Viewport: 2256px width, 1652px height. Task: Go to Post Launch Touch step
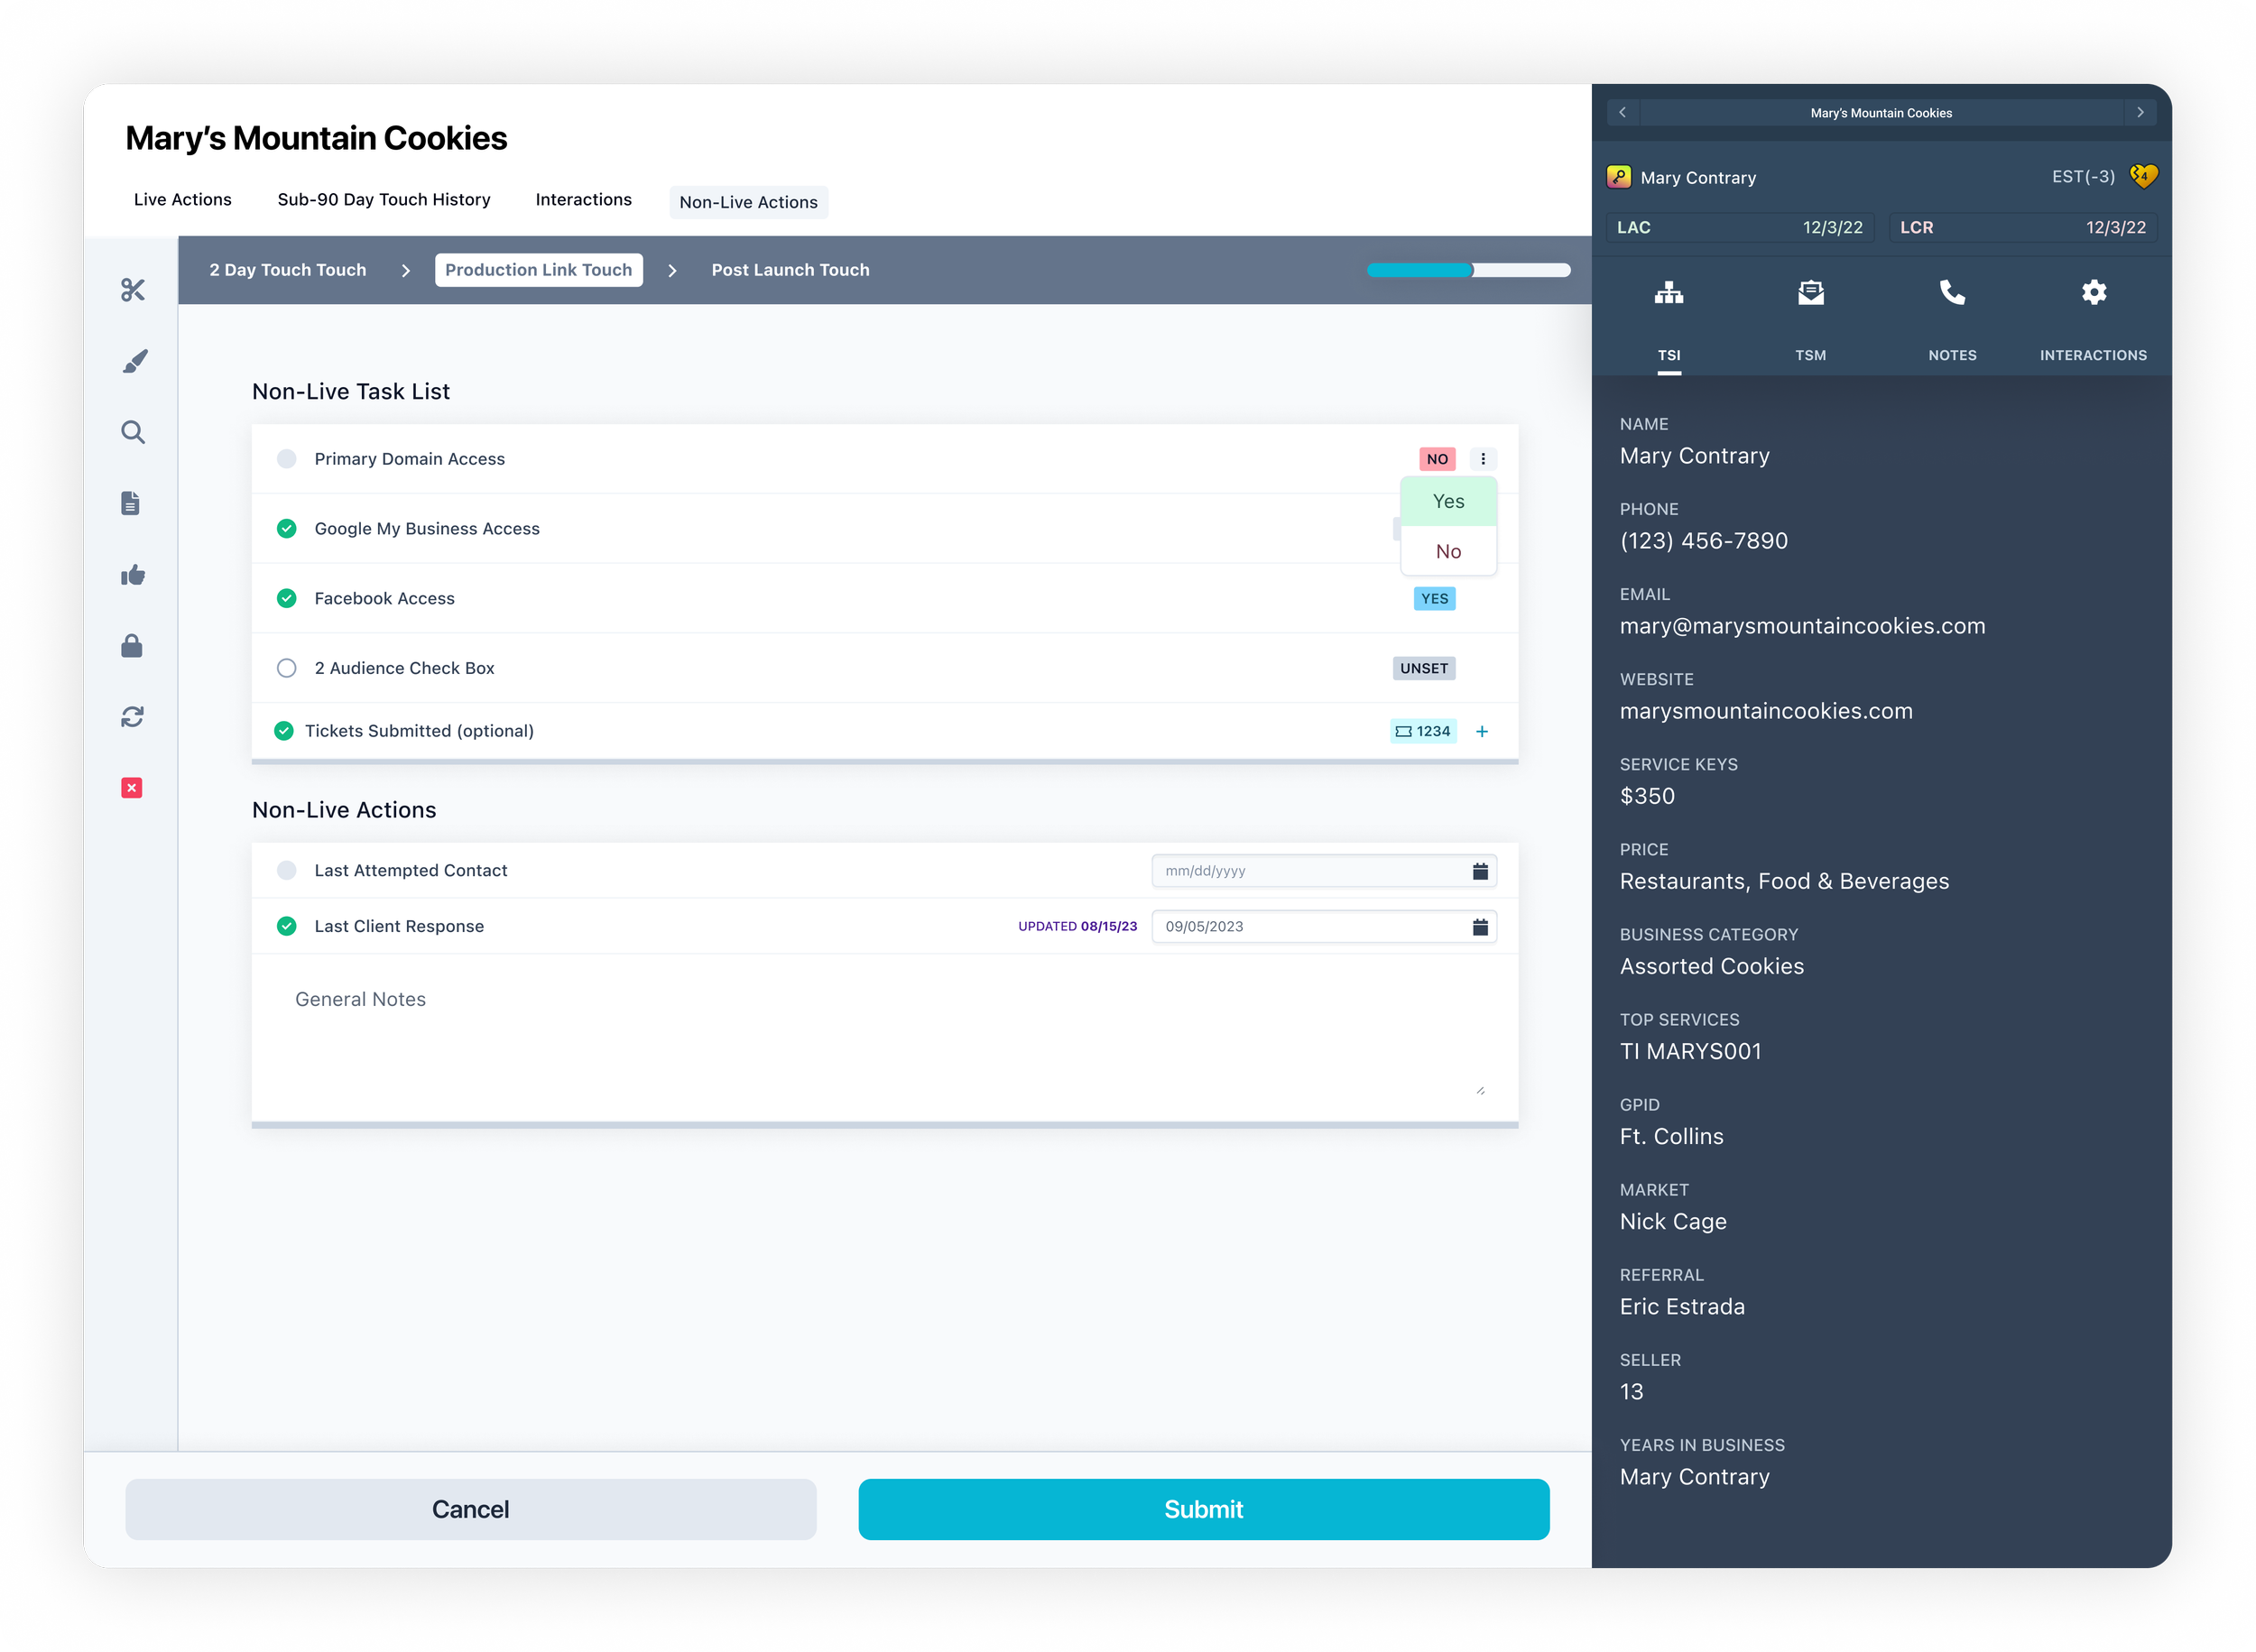(x=790, y=270)
